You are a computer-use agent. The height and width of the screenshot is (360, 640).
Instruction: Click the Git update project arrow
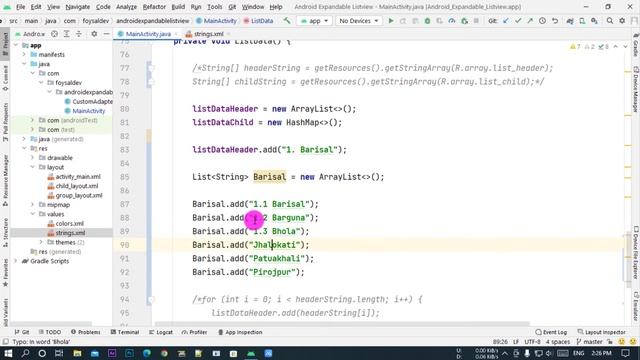click(506, 21)
